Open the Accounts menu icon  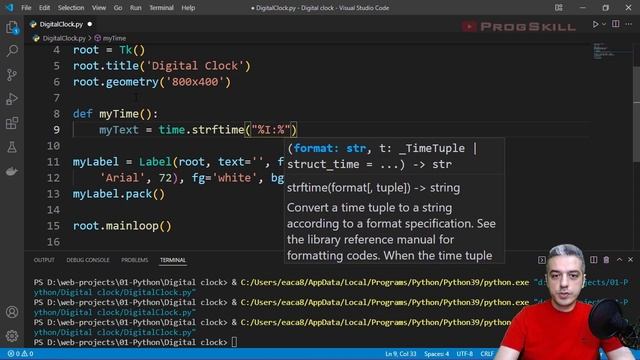coord(12,312)
